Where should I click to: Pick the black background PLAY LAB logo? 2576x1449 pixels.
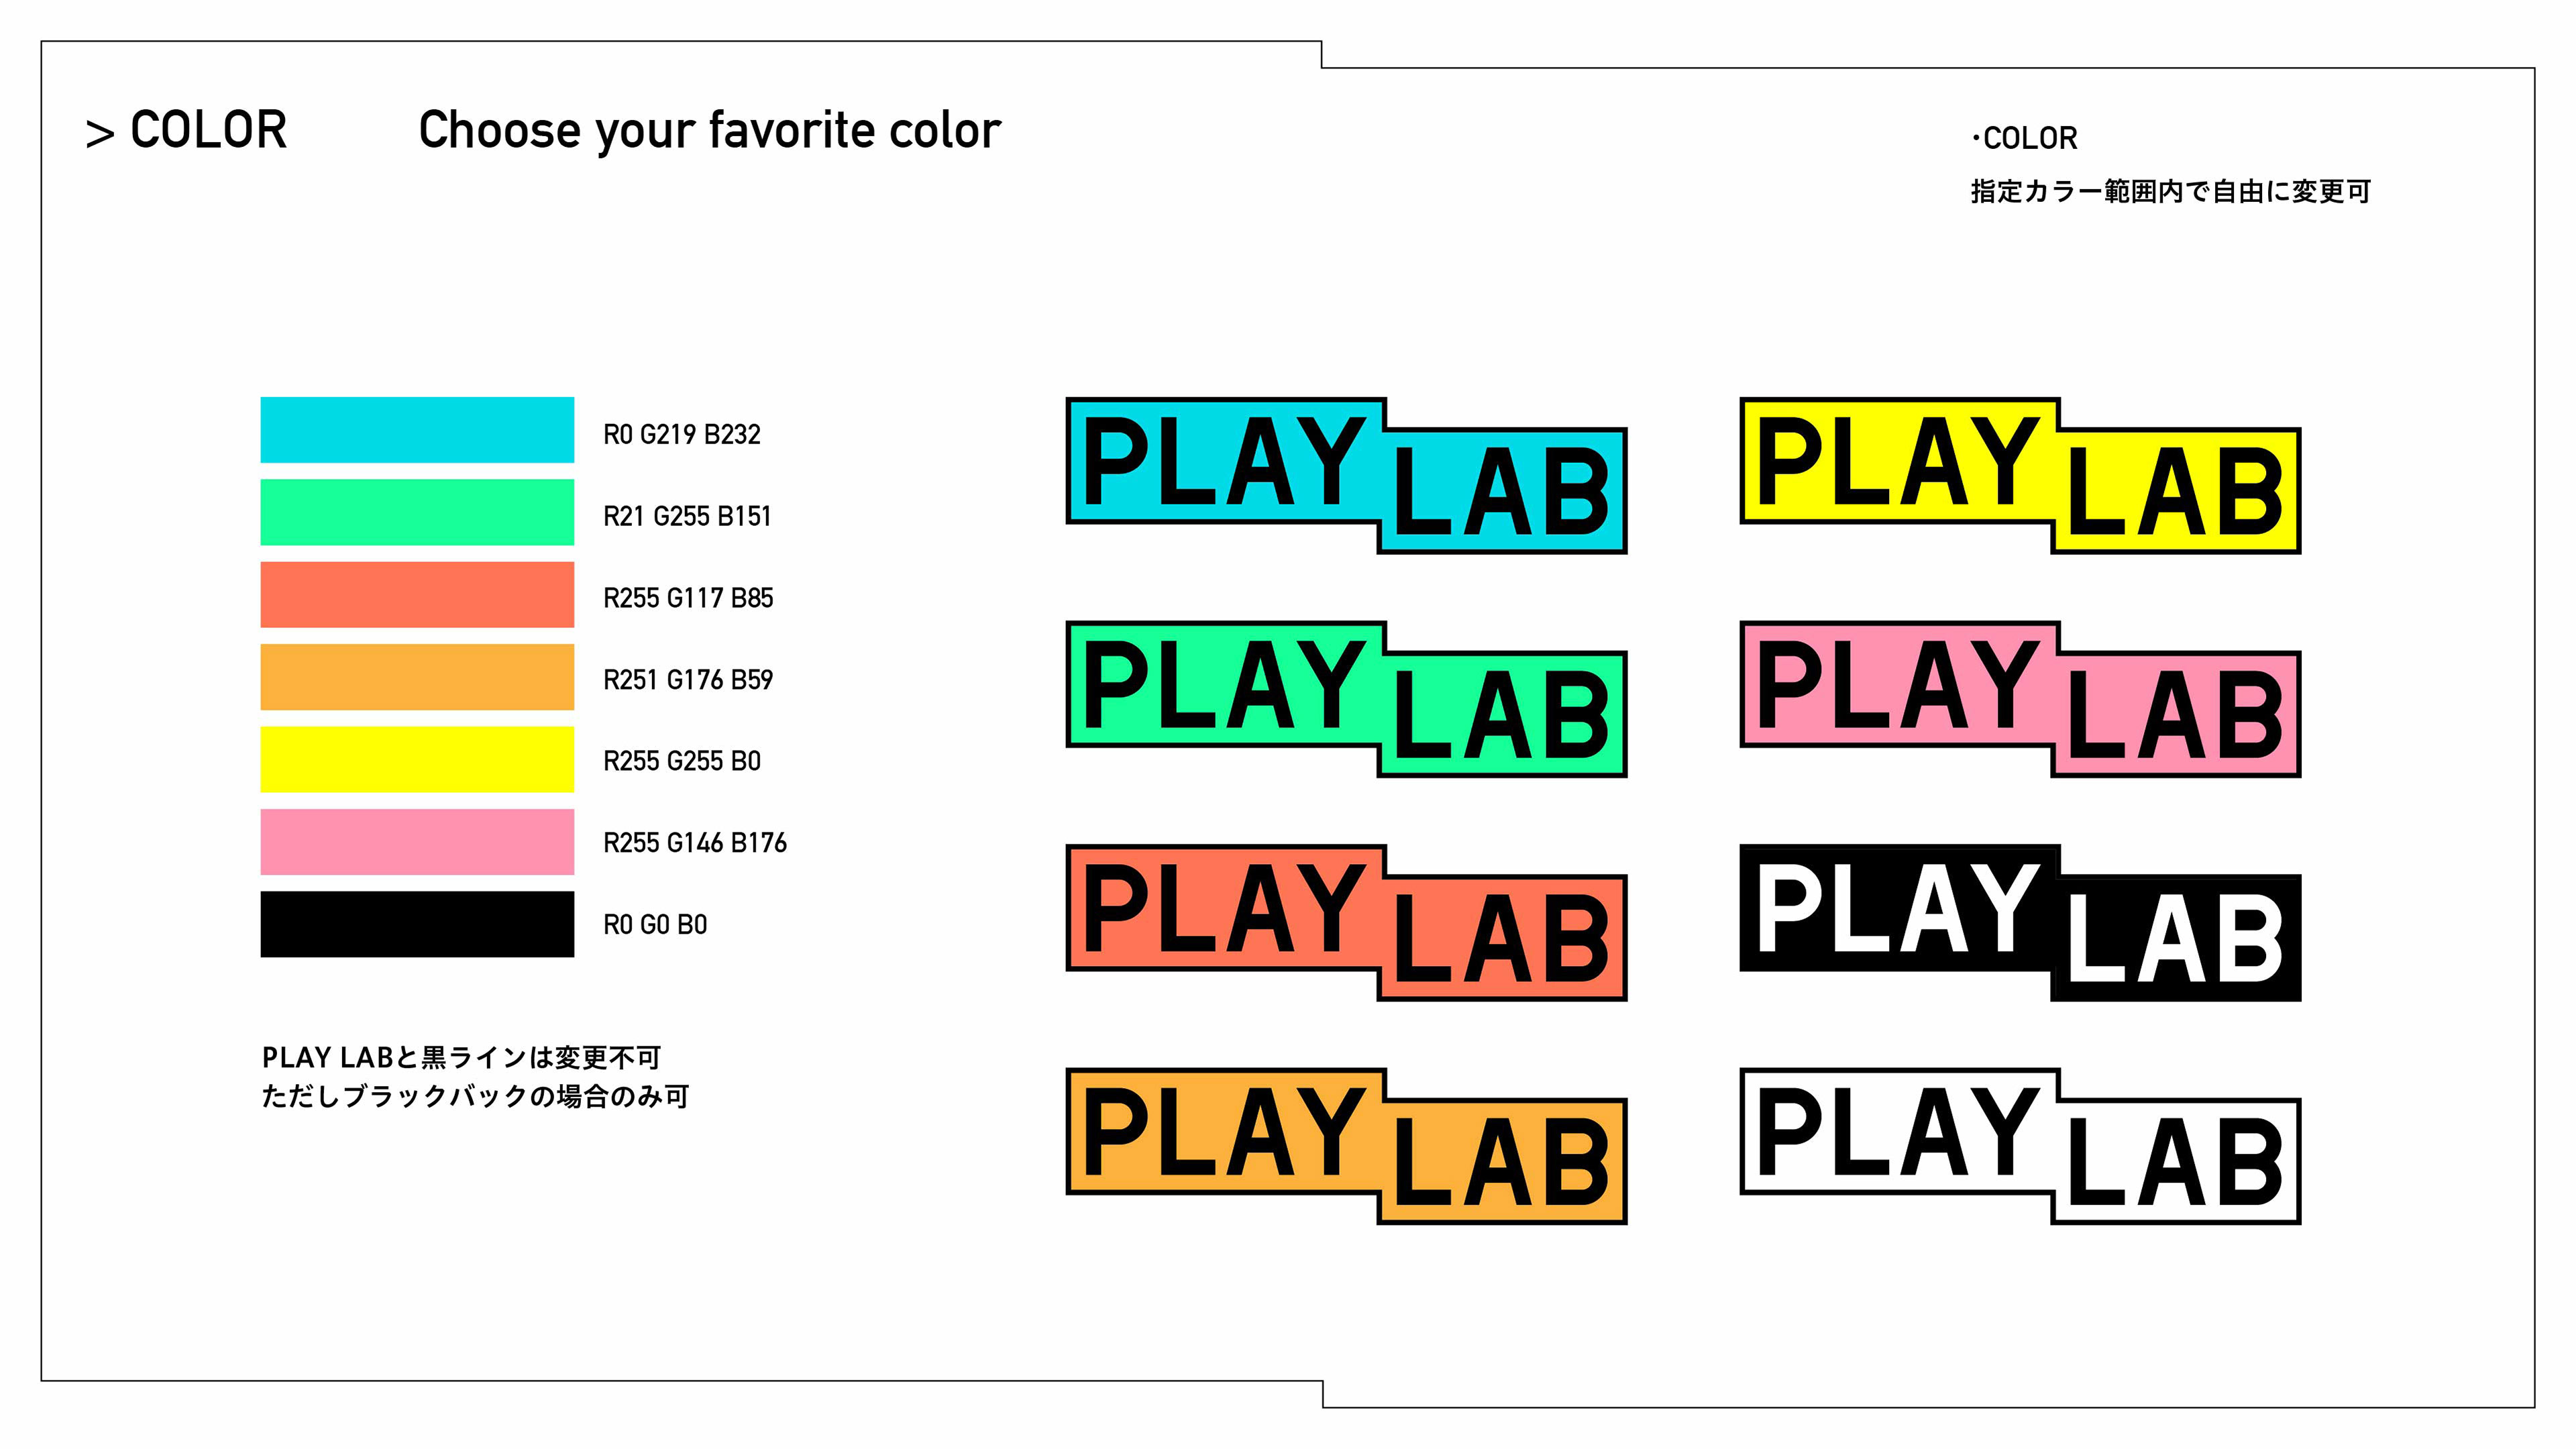[2019, 922]
